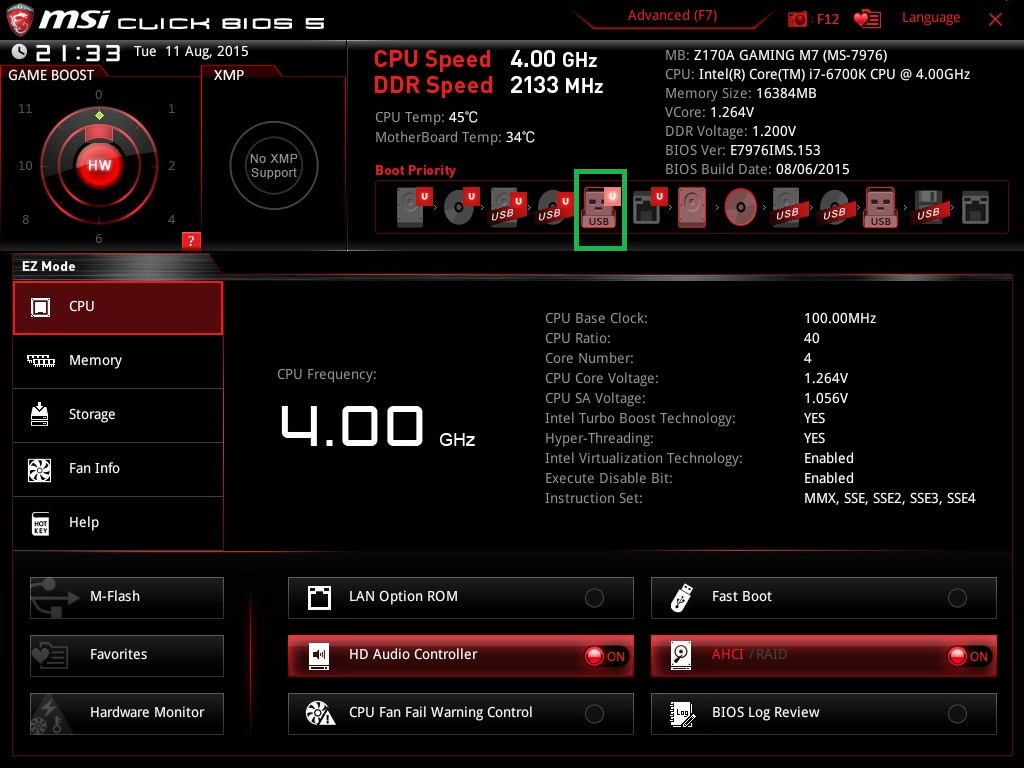Click the DDR Speed 2133 MHz readout
This screenshot has height=768, width=1024.
pyautogui.click(x=488, y=86)
